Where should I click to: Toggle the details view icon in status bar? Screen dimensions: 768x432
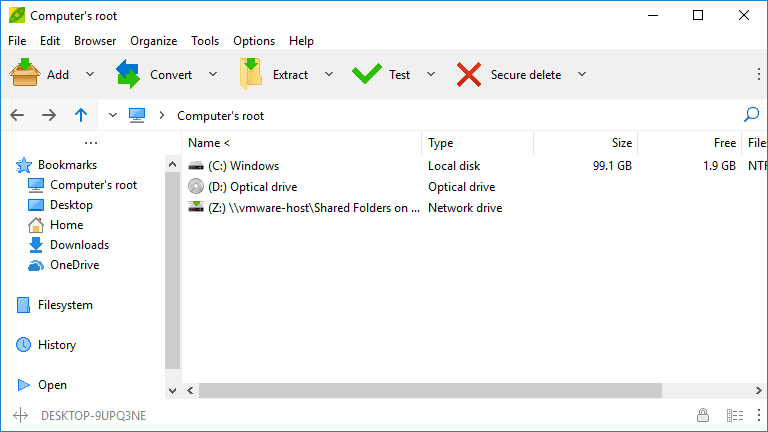coord(735,415)
